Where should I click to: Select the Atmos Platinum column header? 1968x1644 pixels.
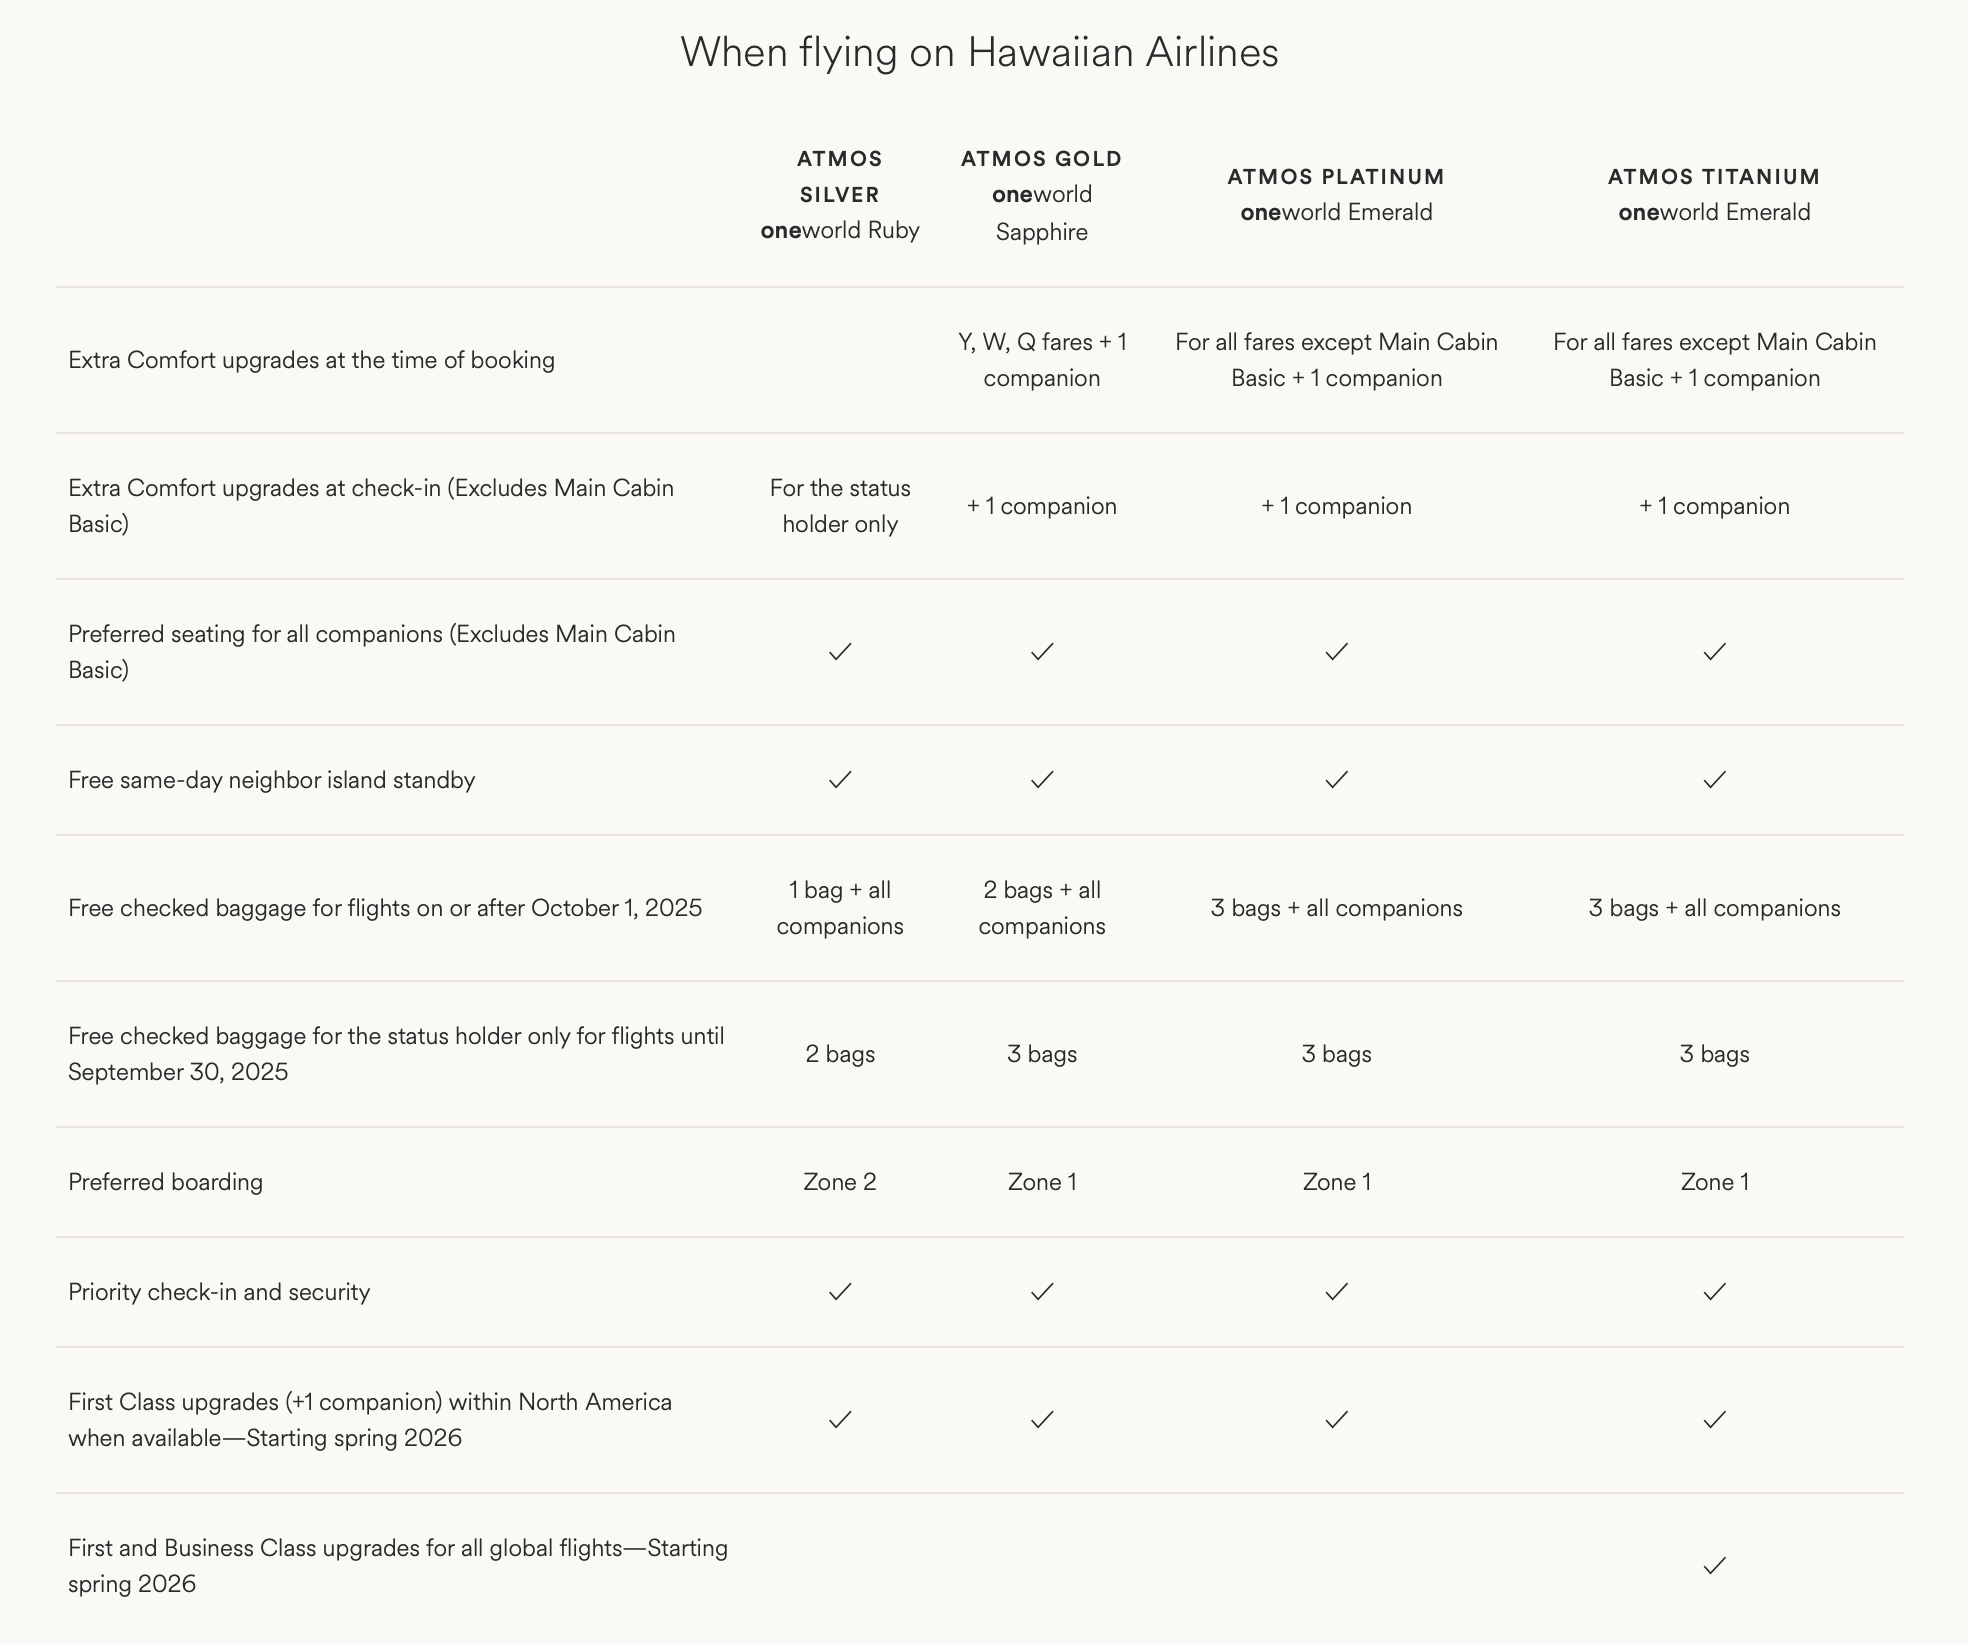1336,194
